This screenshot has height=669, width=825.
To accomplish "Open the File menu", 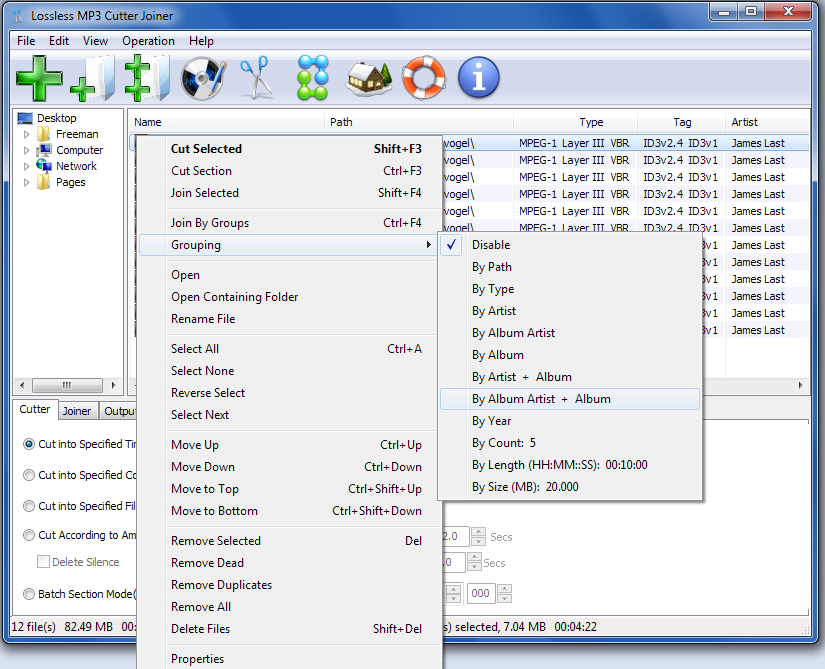I will pyautogui.click(x=26, y=41).
